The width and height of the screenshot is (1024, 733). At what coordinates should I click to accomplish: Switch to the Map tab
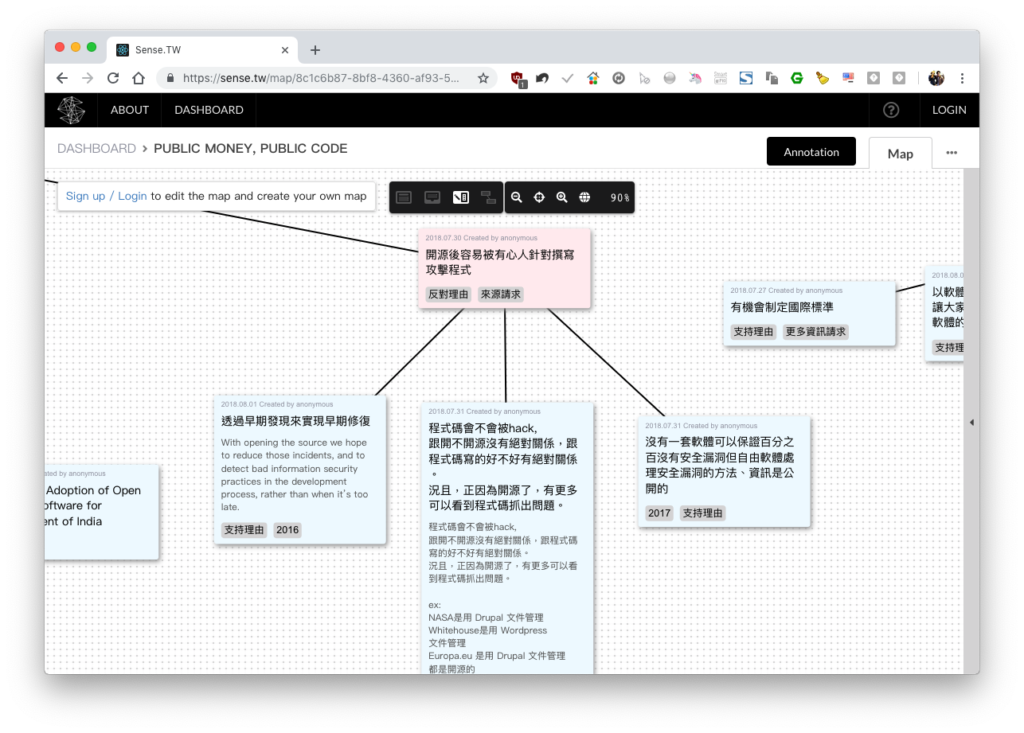(900, 154)
